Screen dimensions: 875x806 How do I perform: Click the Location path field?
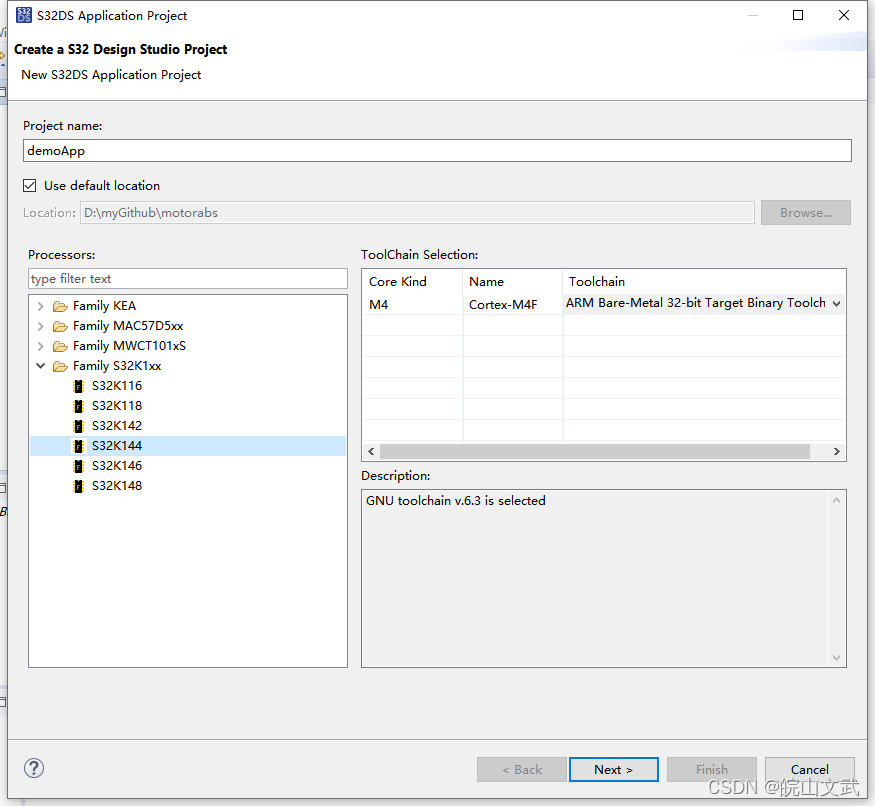[417, 213]
